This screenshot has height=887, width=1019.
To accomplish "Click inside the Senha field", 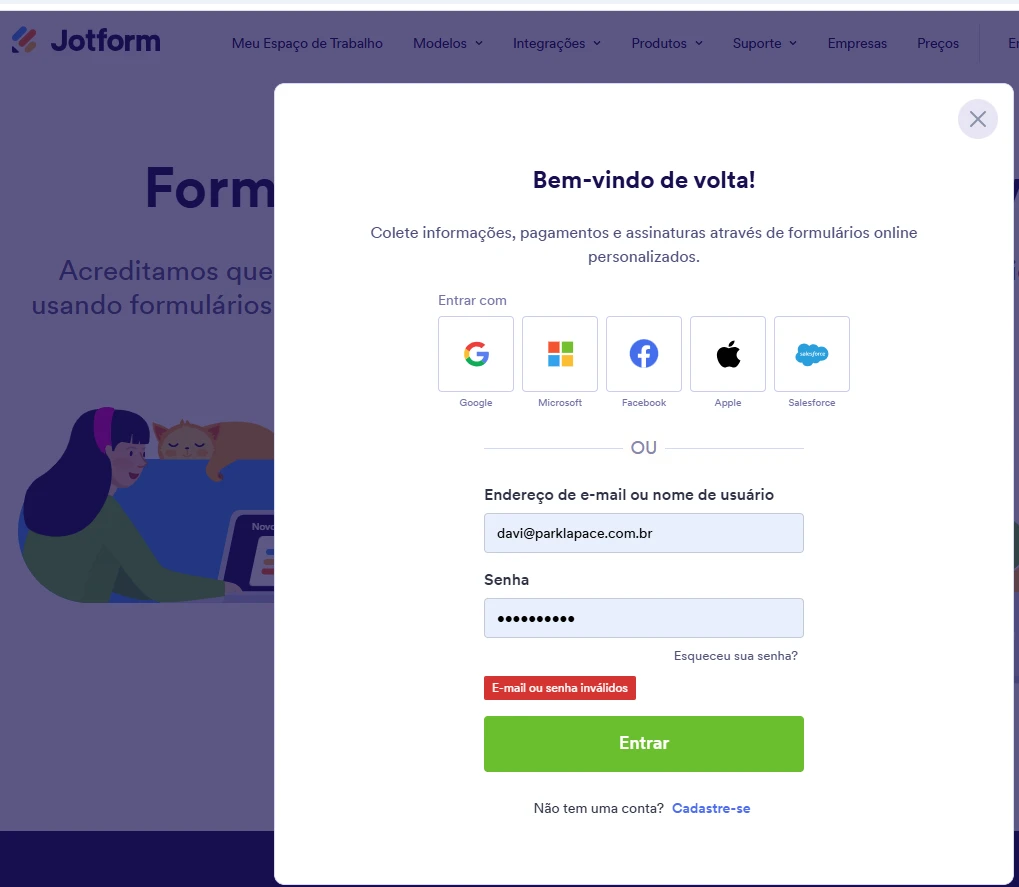I will 643,618.
